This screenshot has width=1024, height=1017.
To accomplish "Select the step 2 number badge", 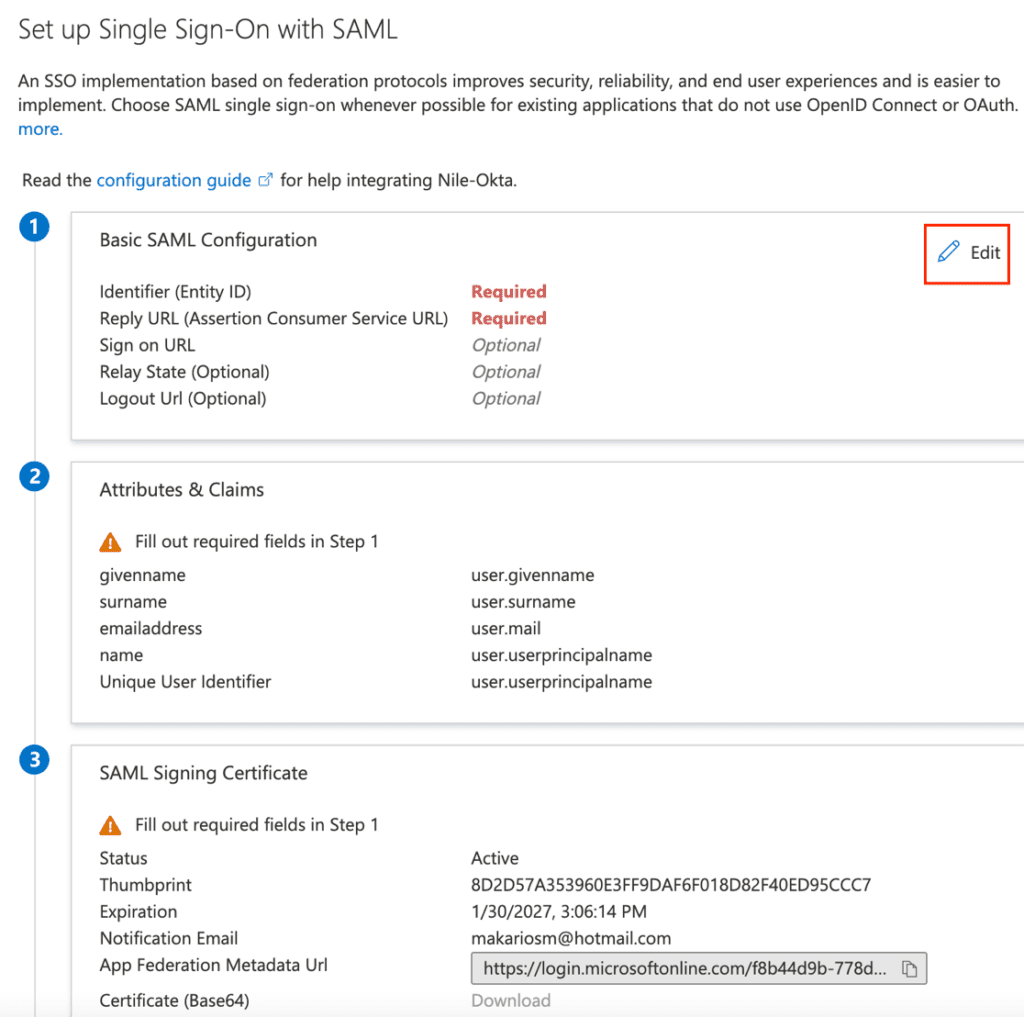I will pyautogui.click(x=34, y=477).
